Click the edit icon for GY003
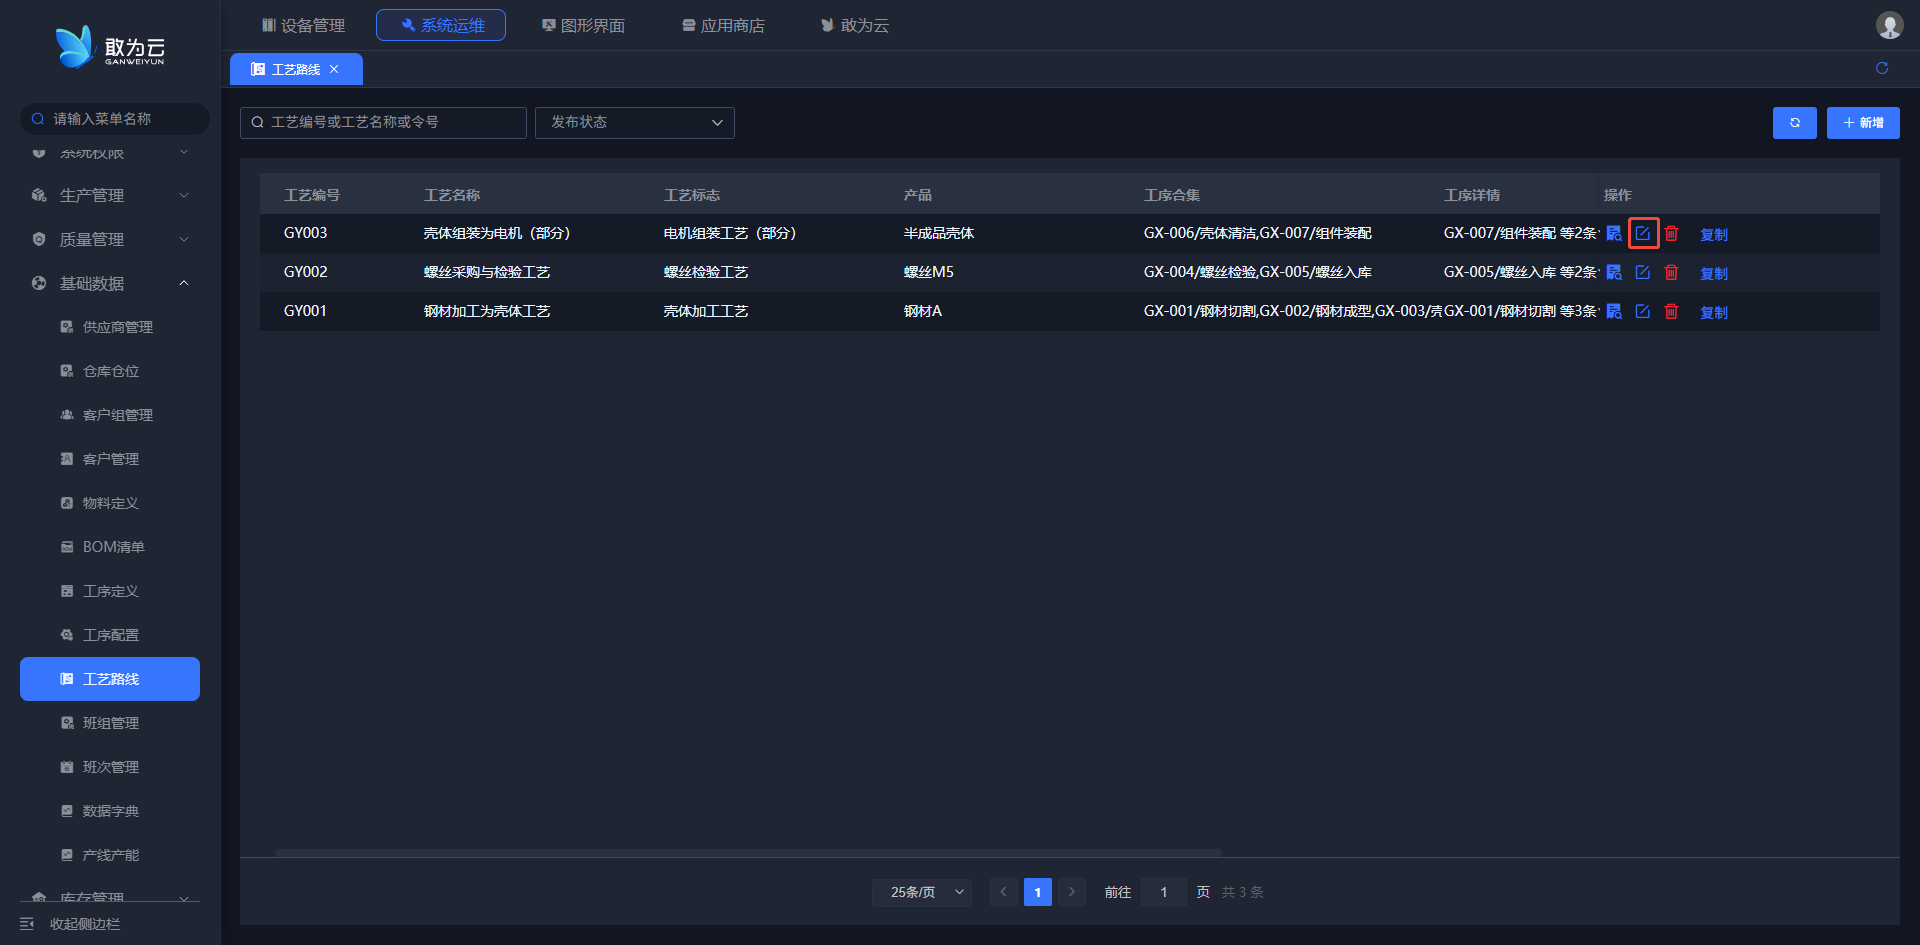 click(1642, 233)
